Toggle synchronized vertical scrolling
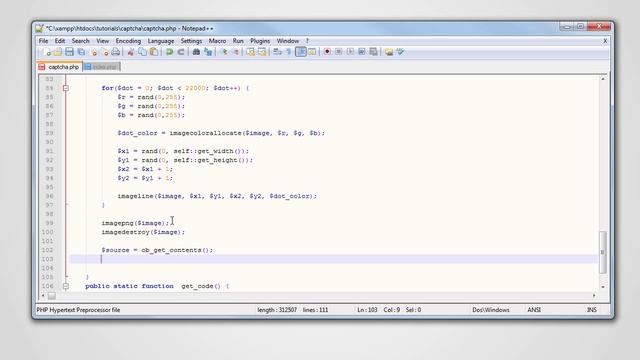This screenshot has height=360, width=640. pyautogui.click(x=251, y=52)
